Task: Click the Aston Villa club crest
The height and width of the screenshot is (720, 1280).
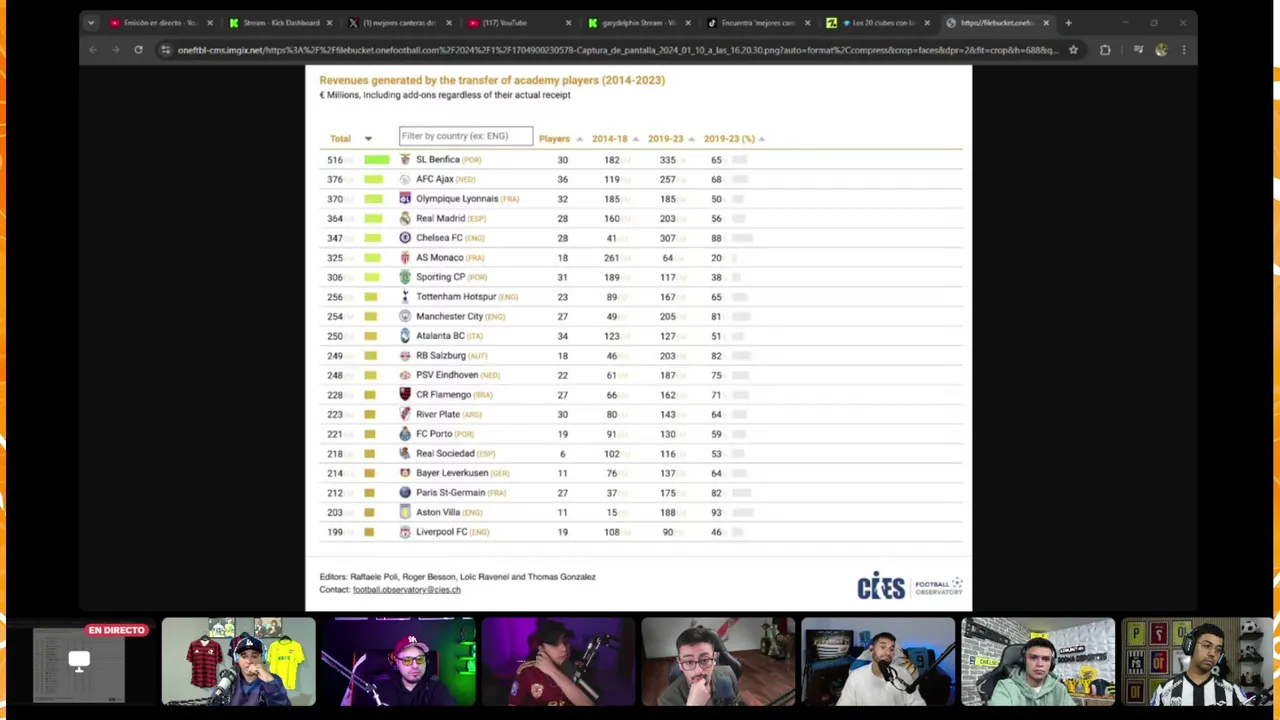Action: [x=405, y=512]
